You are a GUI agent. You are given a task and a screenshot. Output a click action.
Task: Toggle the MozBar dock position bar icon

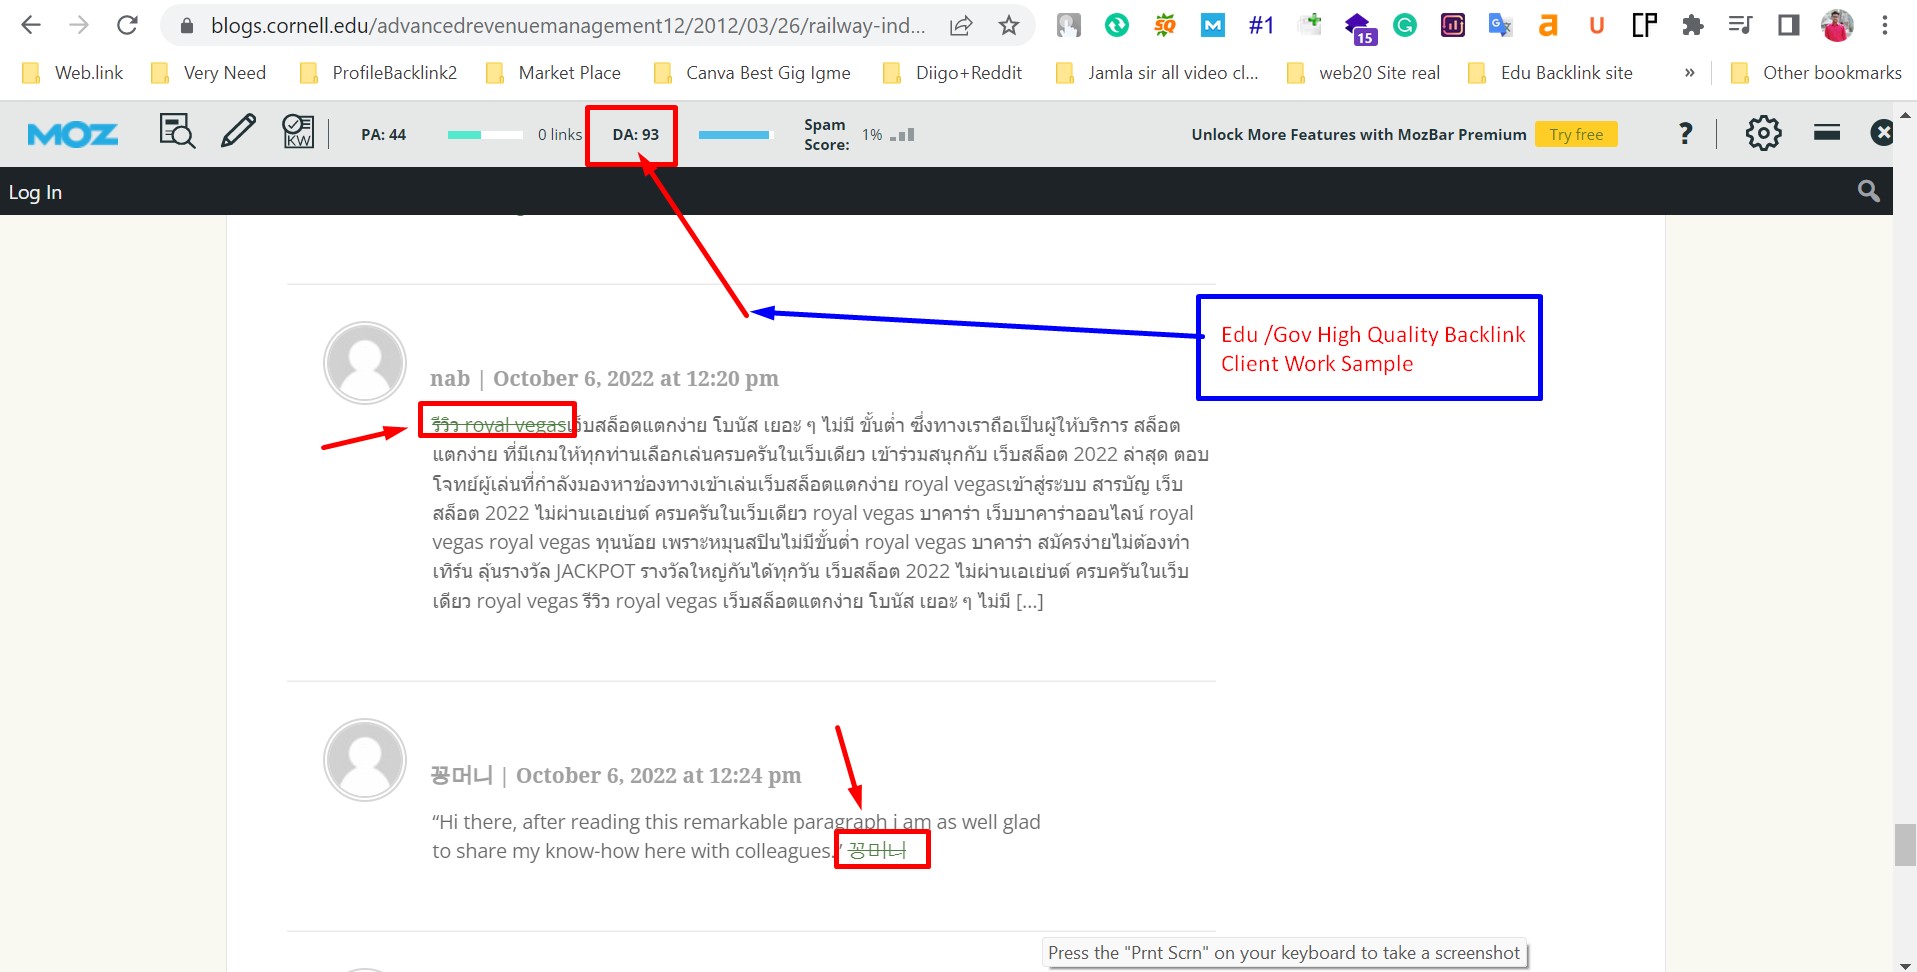(x=1826, y=133)
